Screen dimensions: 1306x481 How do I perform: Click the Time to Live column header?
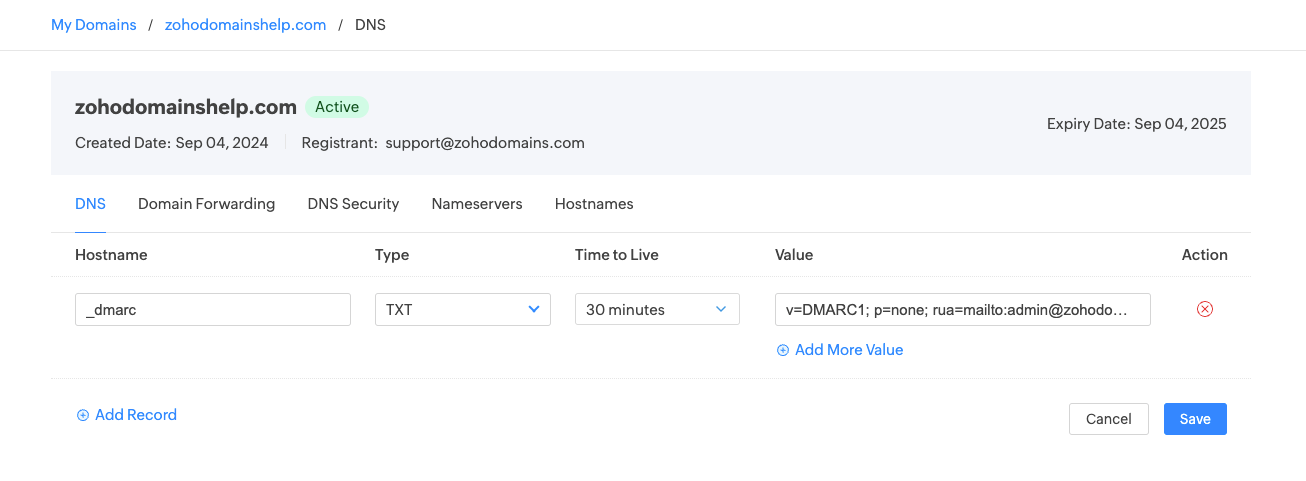click(617, 254)
